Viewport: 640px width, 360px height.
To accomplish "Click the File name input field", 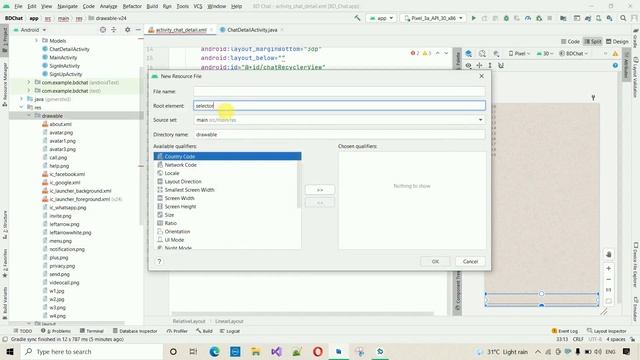I will point(339,91).
